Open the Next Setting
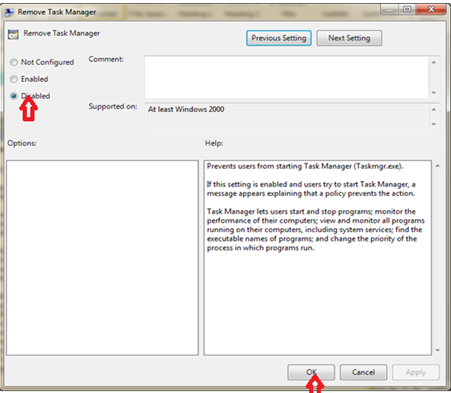 click(349, 38)
